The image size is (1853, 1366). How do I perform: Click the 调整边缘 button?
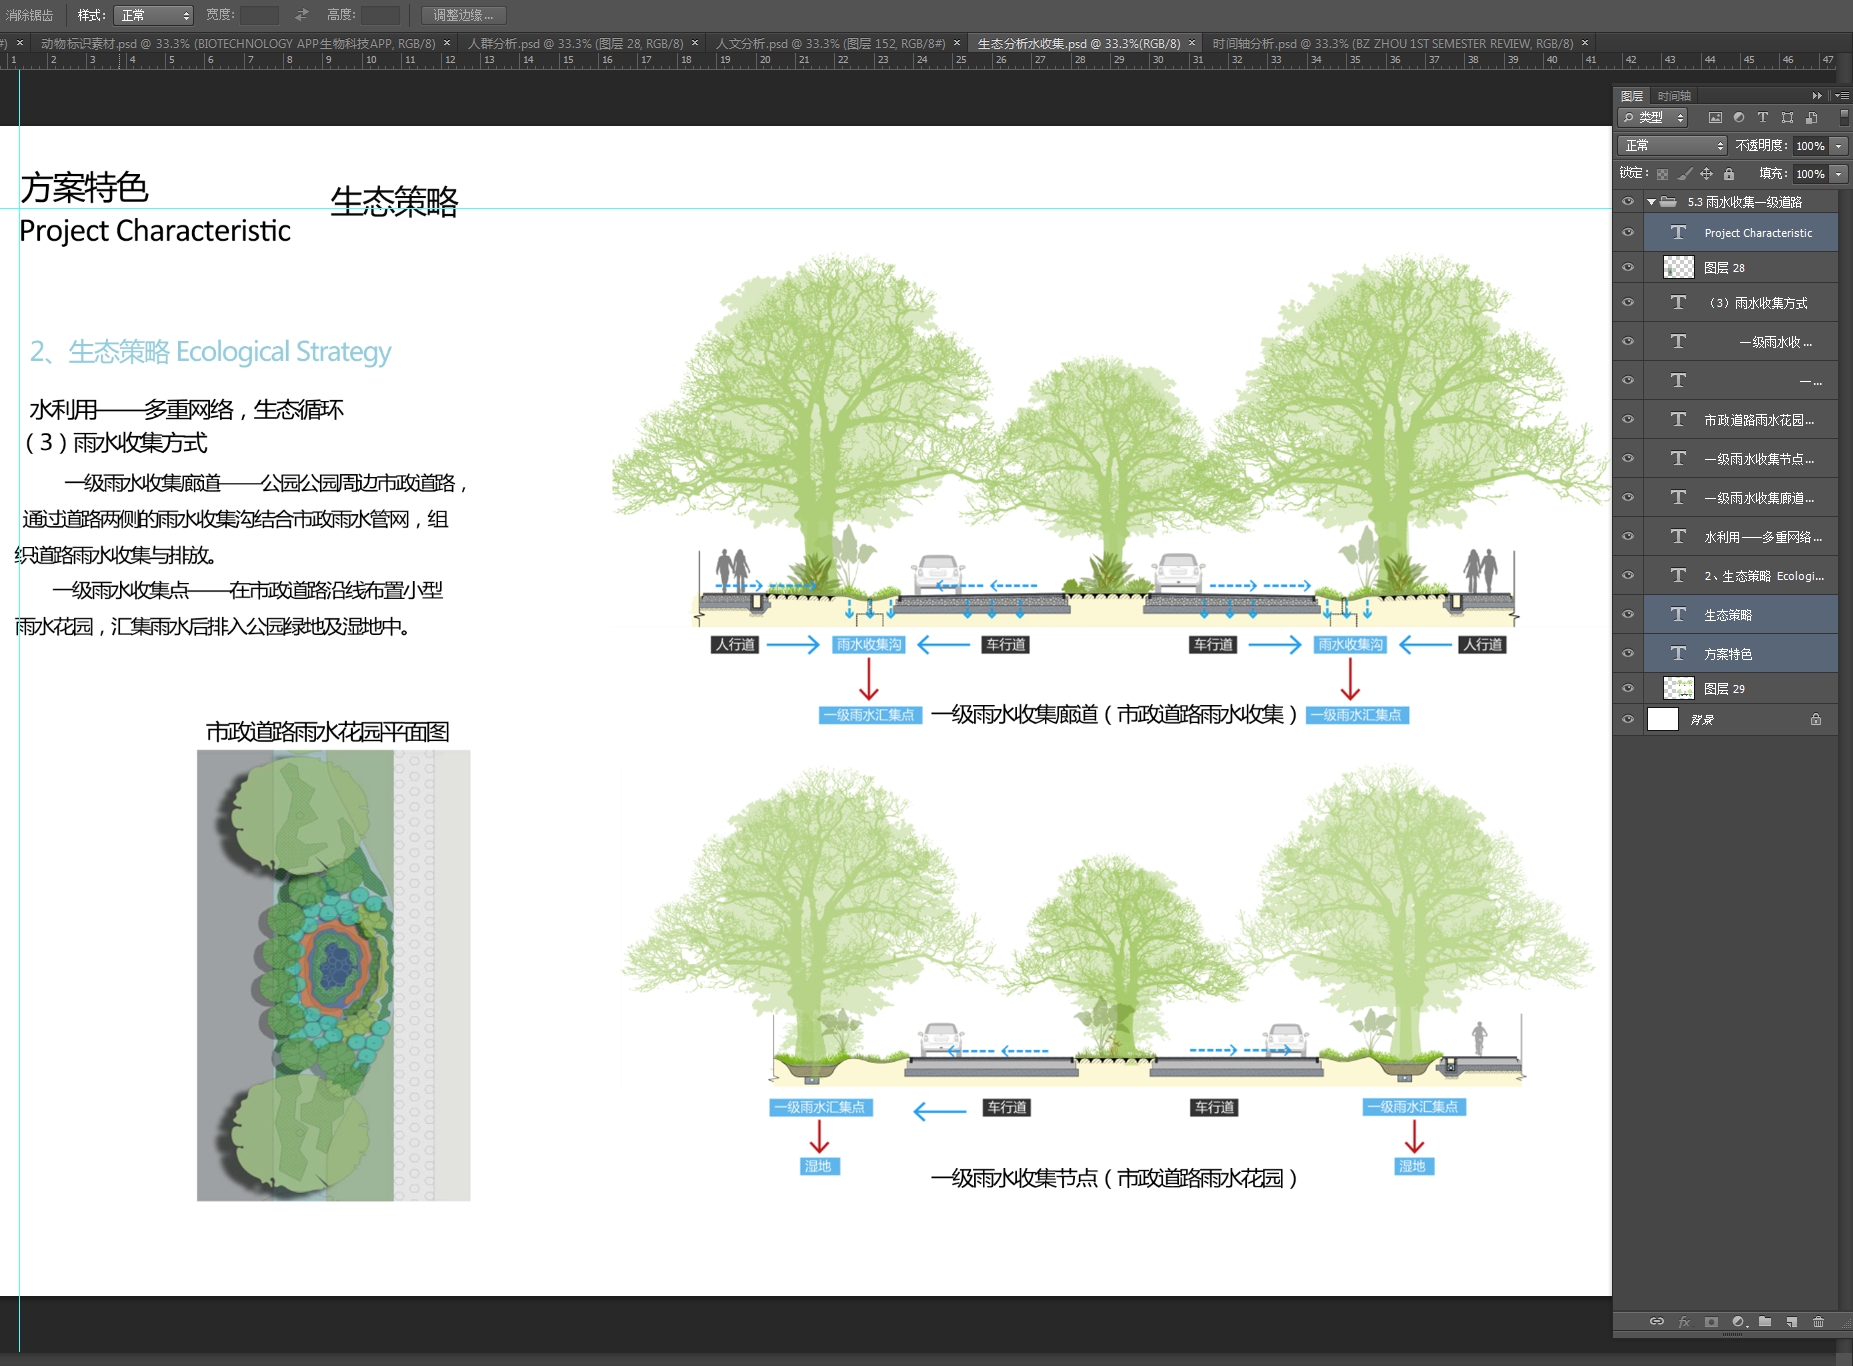pyautogui.click(x=463, y=15)
